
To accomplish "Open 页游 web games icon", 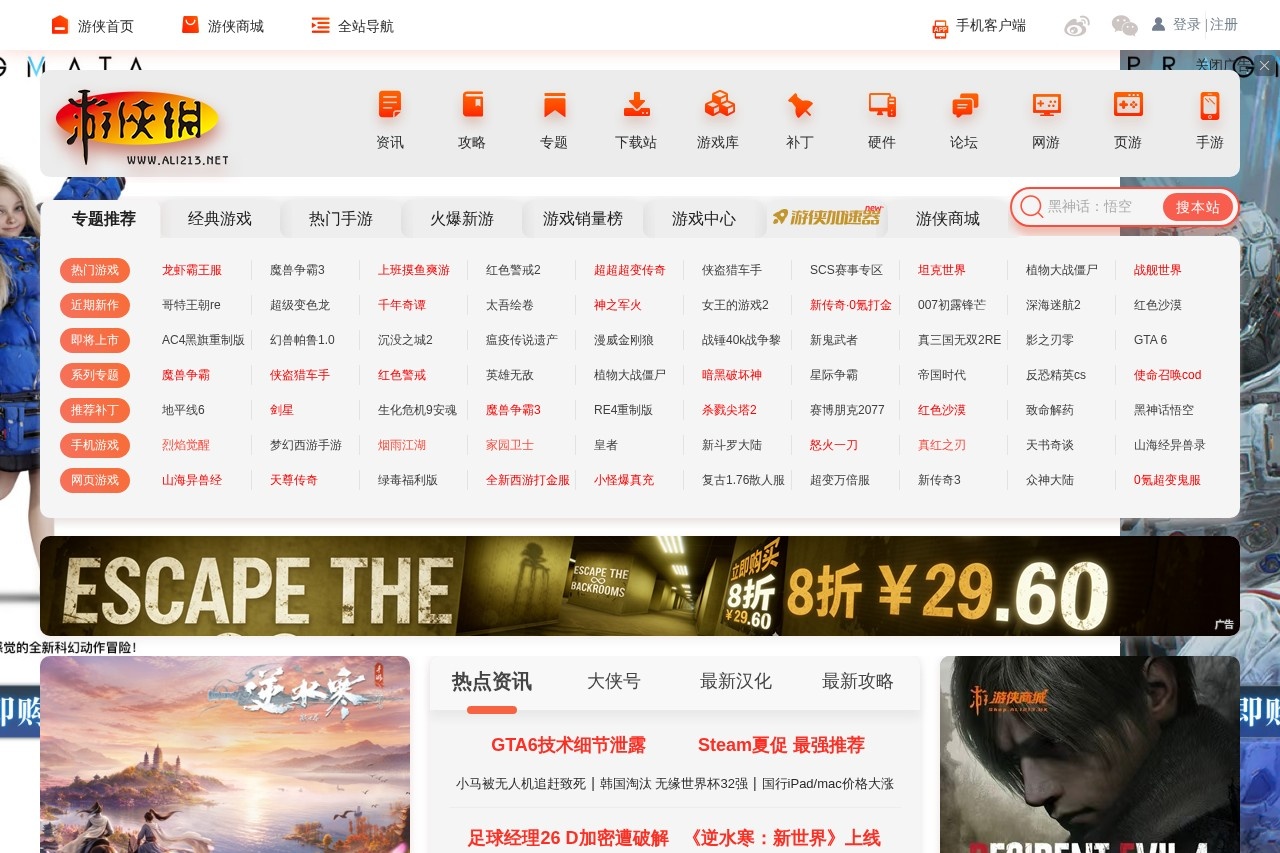I will point(1128,104).
